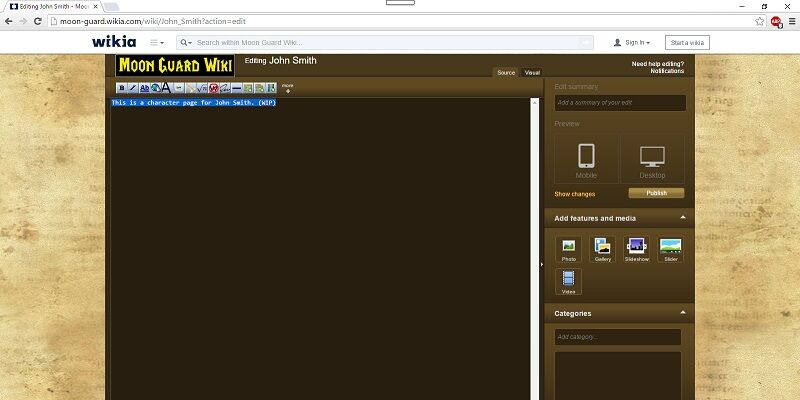Insert horizontal line icon
This screenshot has width=800, height=400.
tap(236, 88)
